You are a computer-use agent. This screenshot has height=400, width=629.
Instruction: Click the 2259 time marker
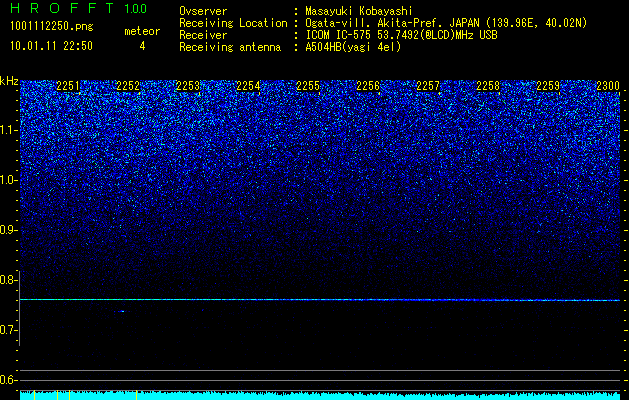tap(548, 86)
